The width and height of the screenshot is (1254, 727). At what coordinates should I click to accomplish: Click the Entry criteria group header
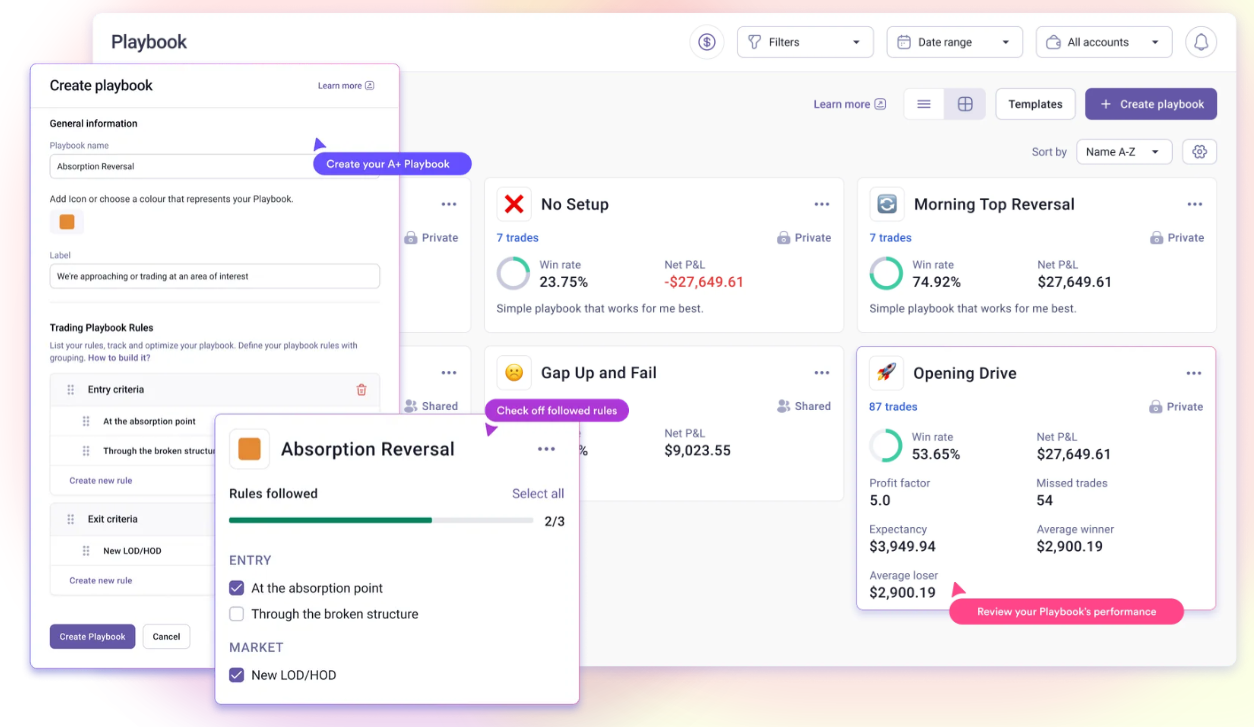click(x=215, y=390)
